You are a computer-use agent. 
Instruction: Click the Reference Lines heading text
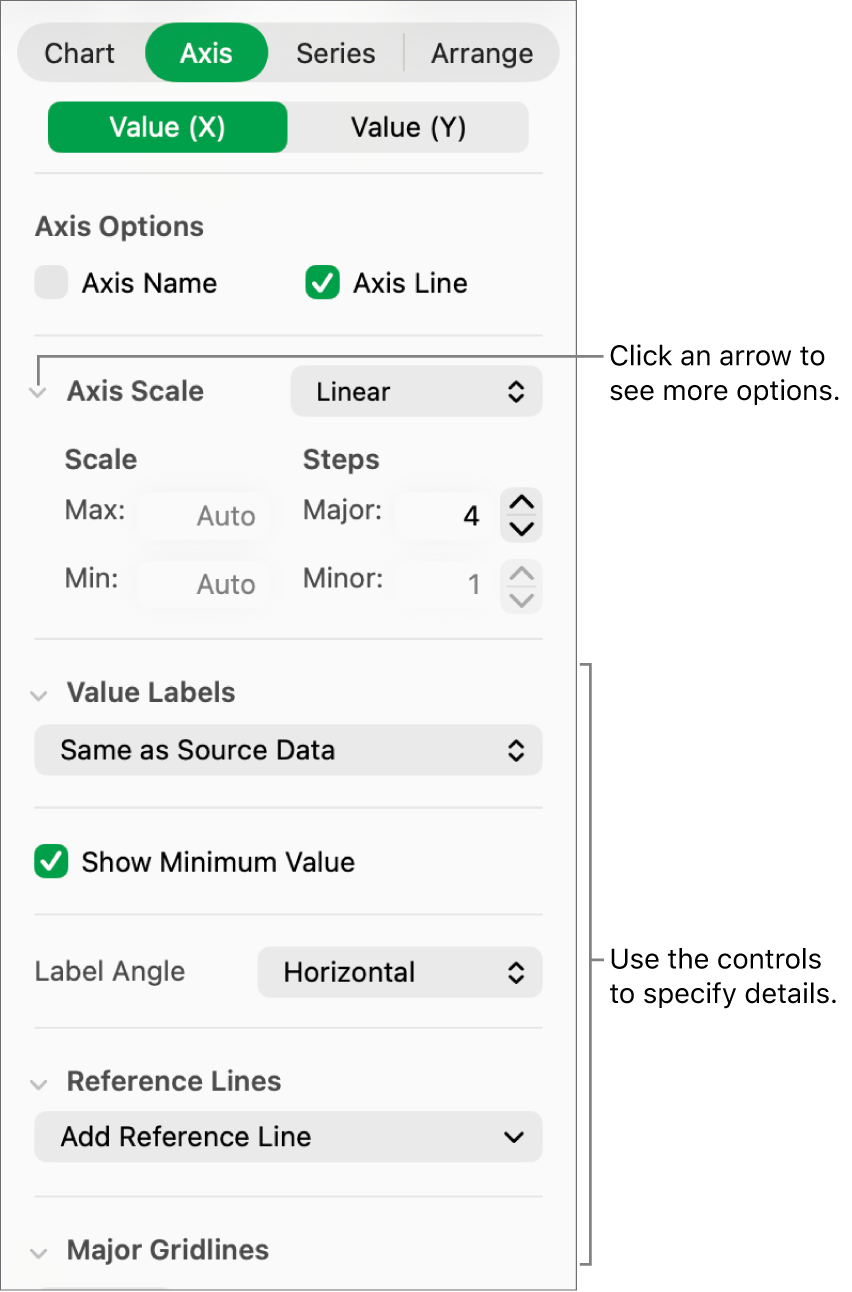(x=174, y=1081)
